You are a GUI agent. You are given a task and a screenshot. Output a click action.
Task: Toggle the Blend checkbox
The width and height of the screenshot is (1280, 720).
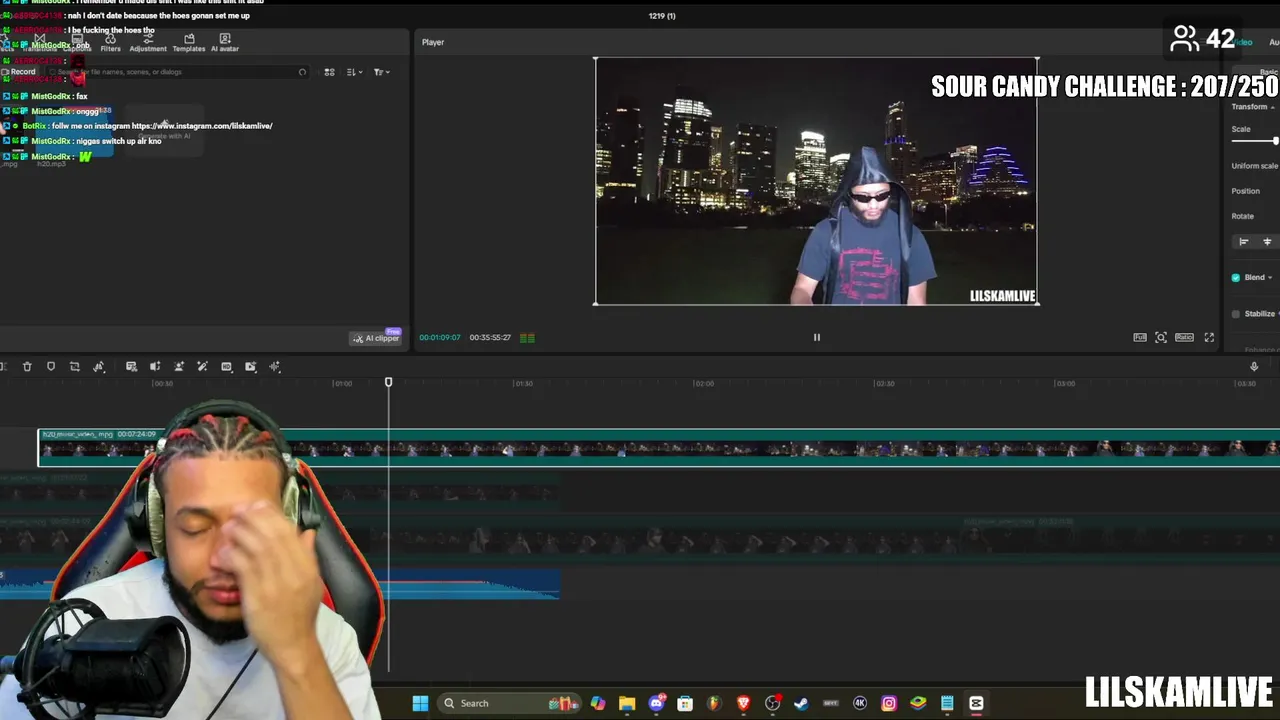1236,278
